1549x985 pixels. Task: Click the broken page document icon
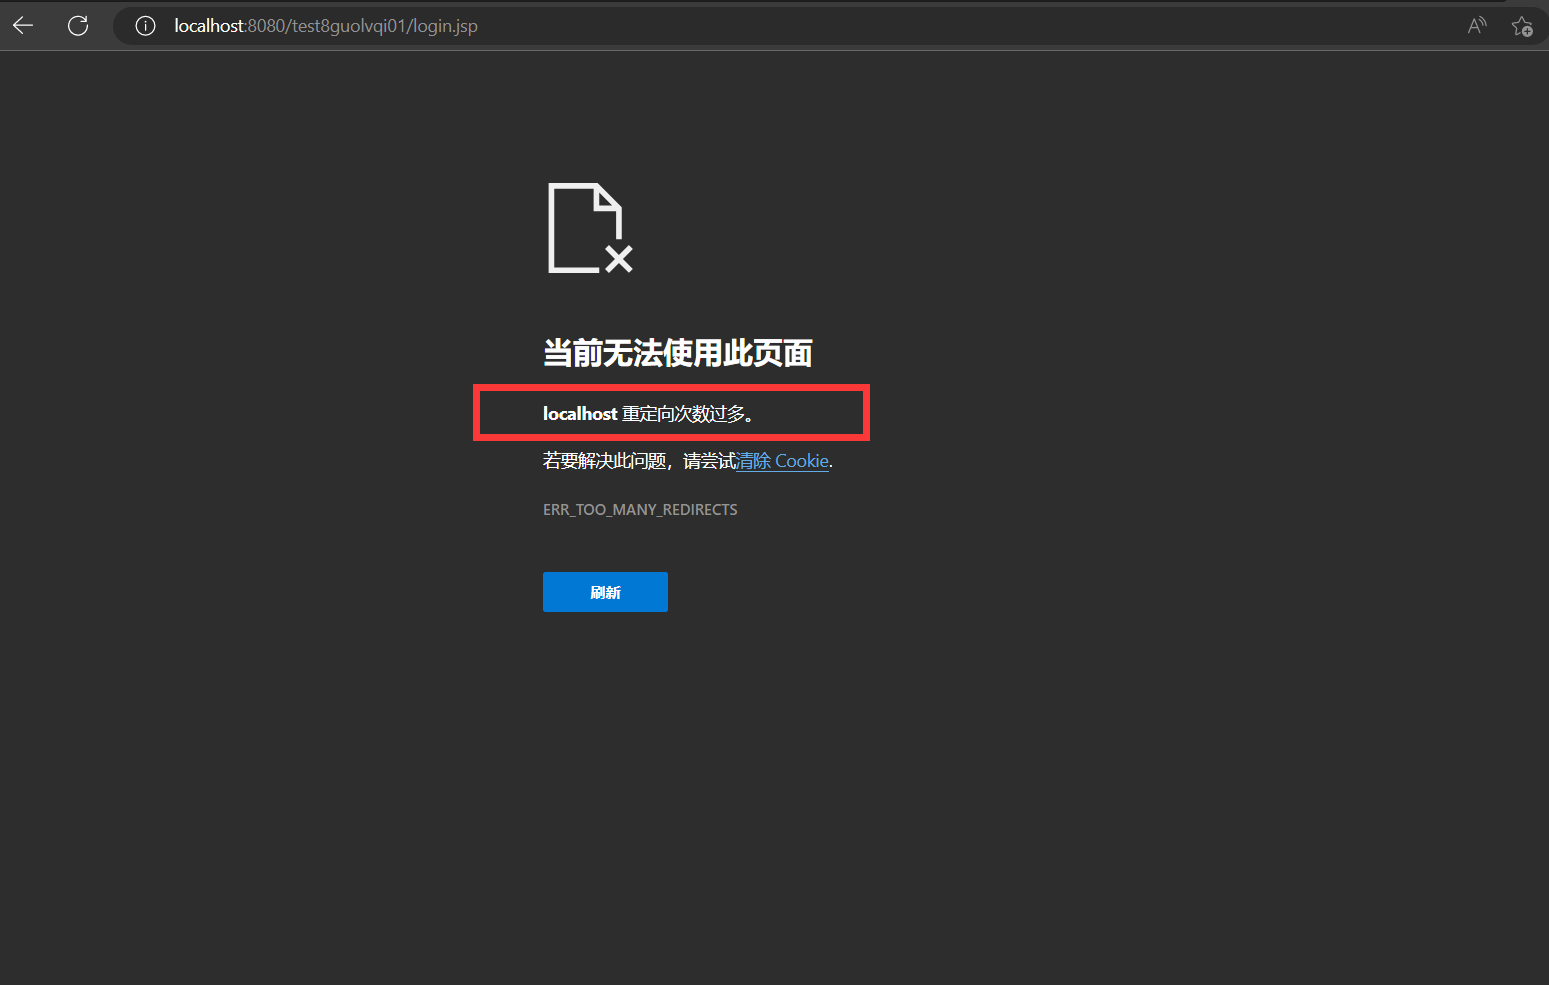click(590, 228)
